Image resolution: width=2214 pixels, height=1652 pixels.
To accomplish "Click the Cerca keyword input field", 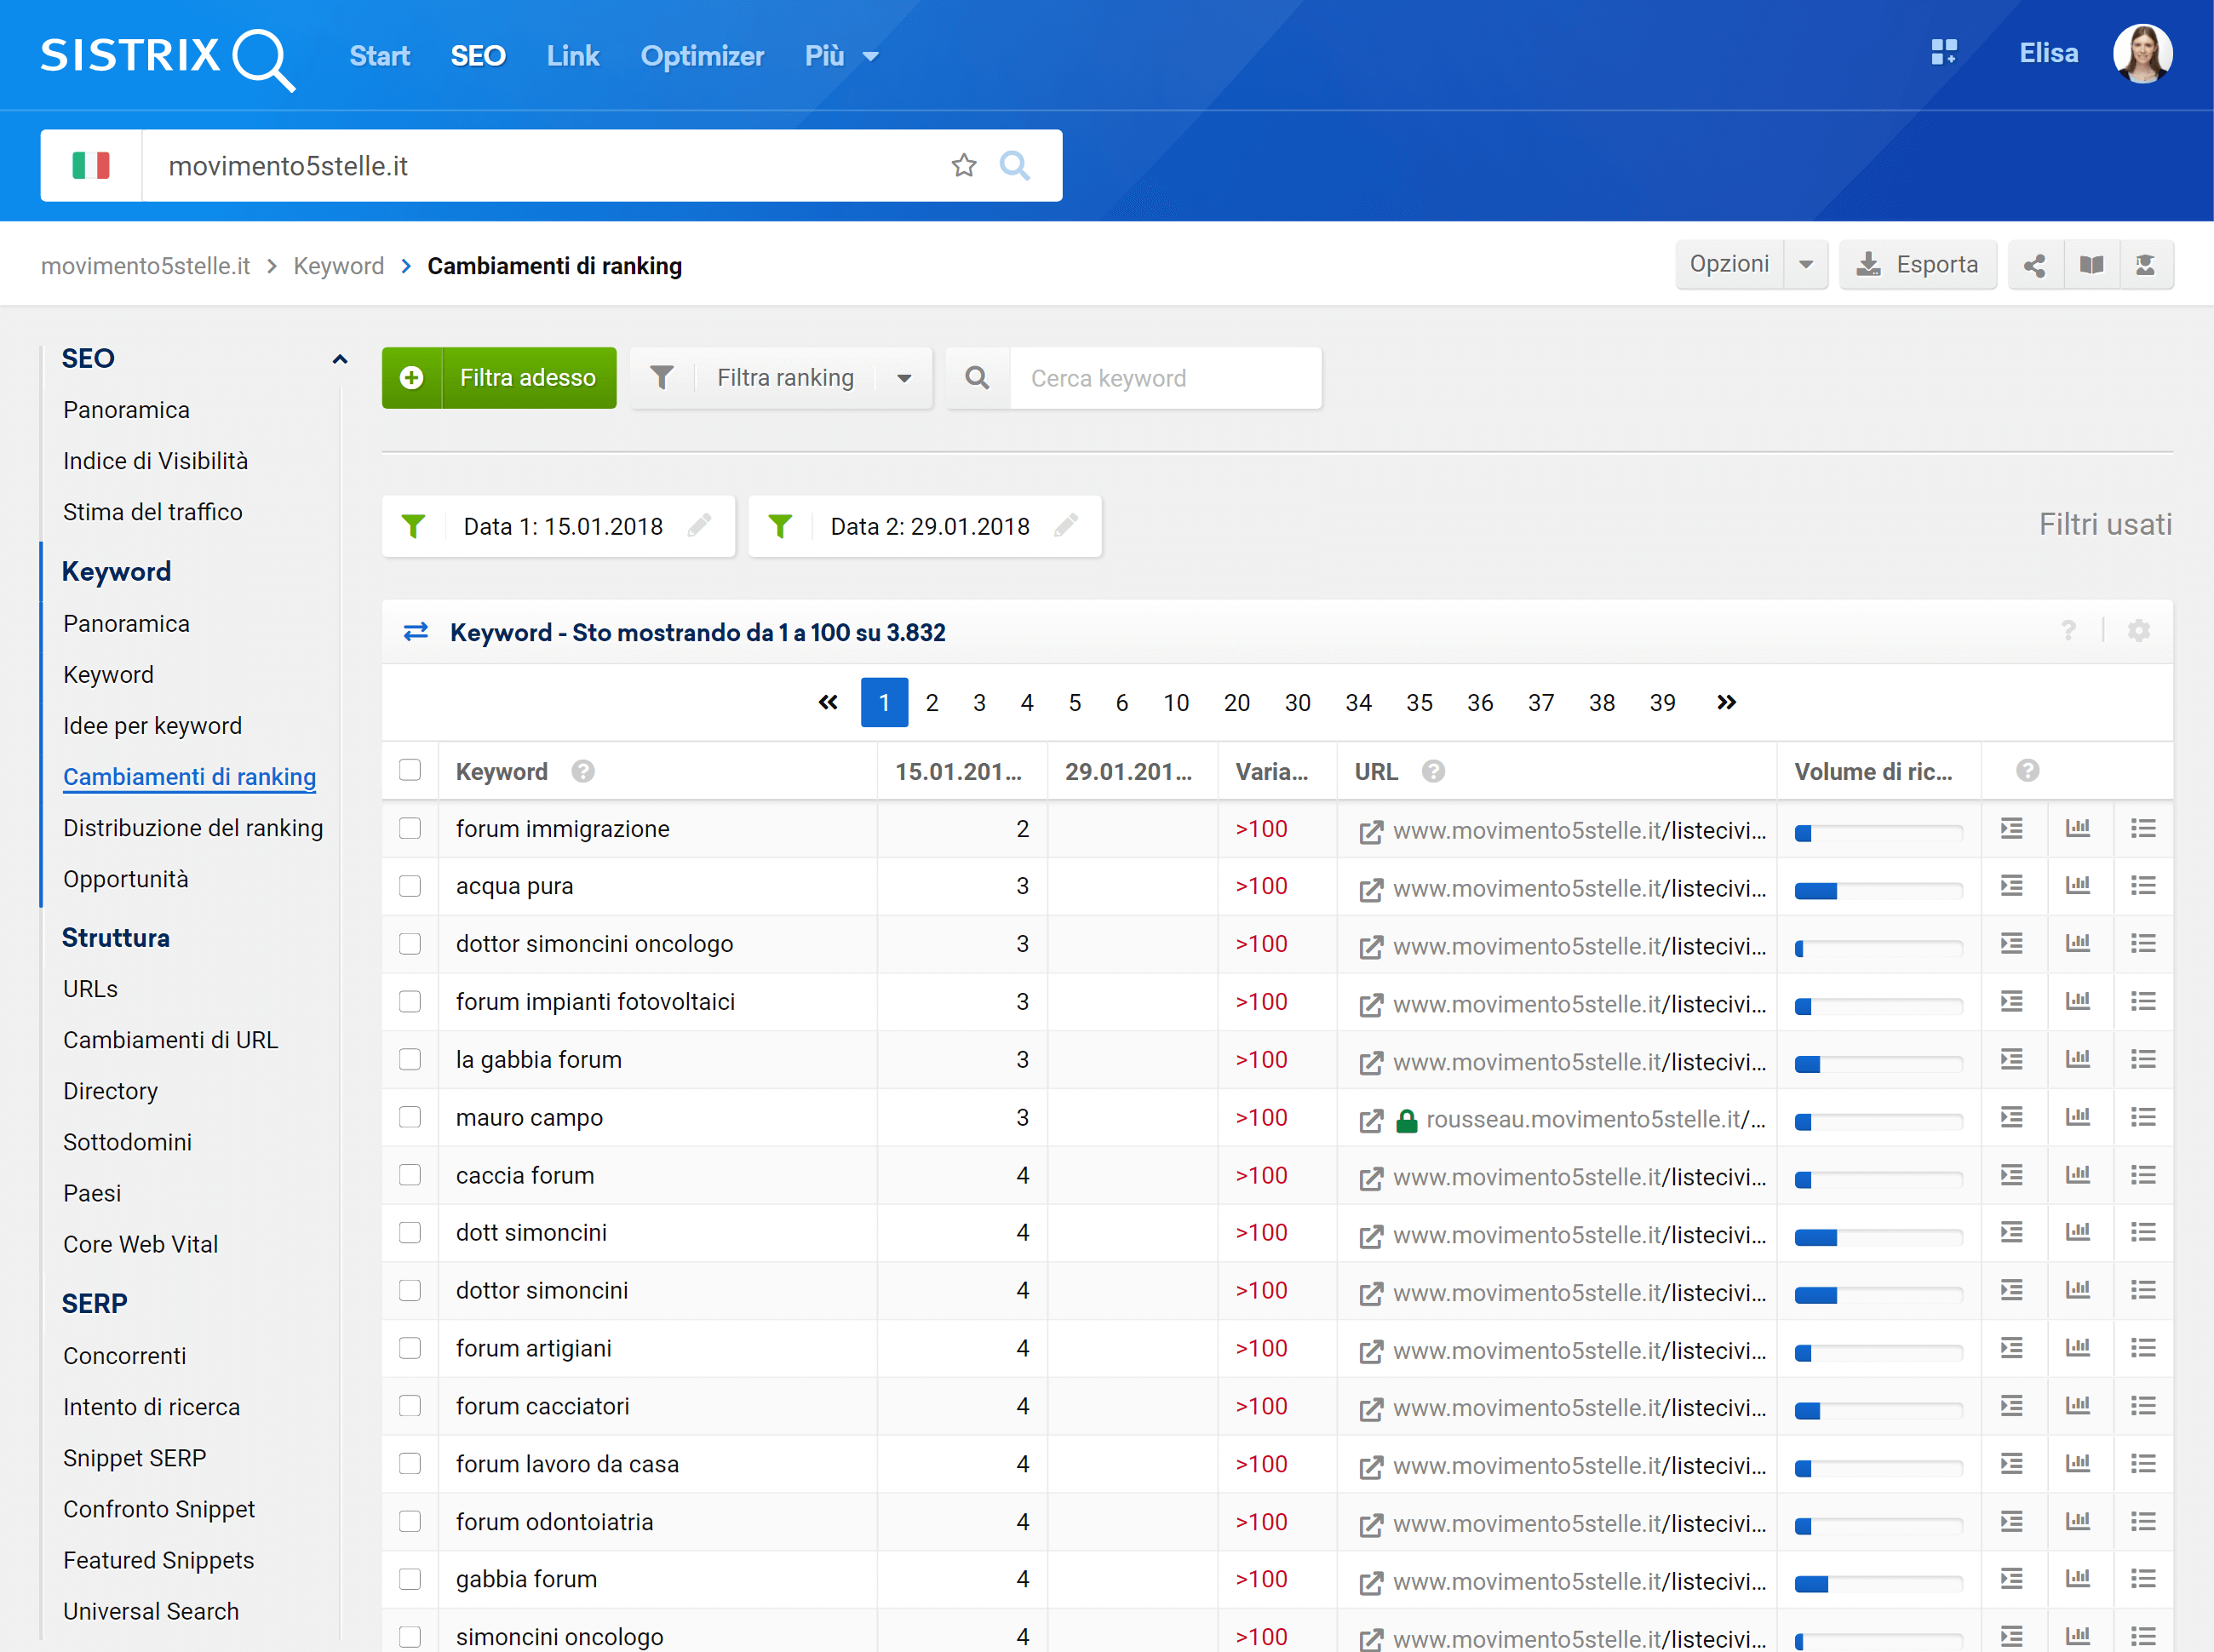I will tap(1165, 378).
